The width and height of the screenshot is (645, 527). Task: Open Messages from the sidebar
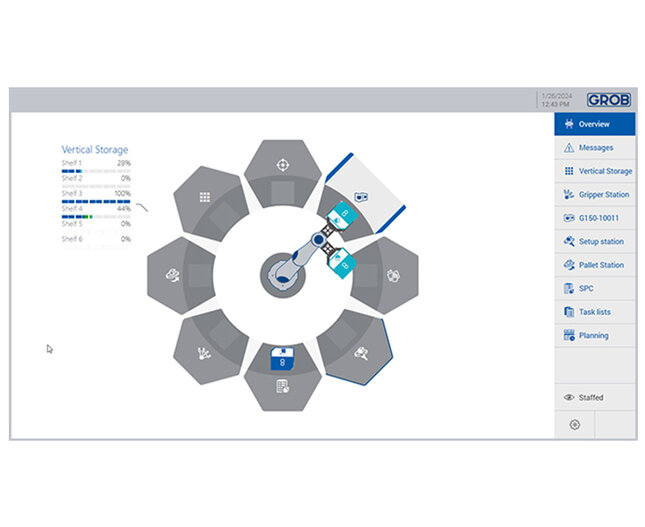coord(594,148)
